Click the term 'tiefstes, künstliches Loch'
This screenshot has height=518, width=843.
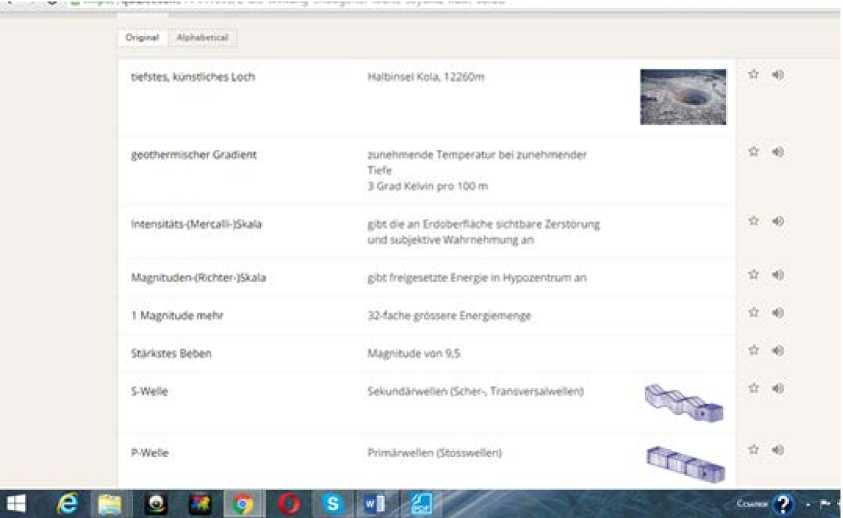pos(193,77)
